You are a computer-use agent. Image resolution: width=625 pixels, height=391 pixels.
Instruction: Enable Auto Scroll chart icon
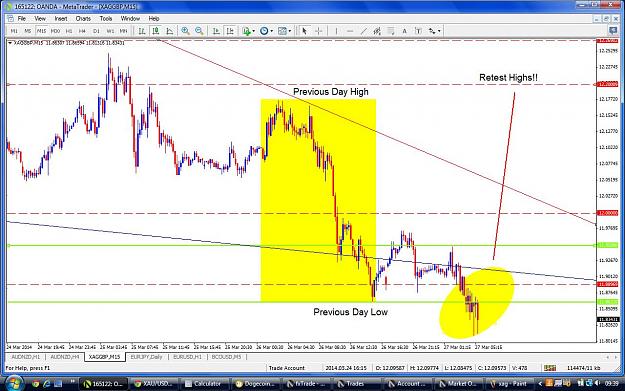[x=216, y=31]
